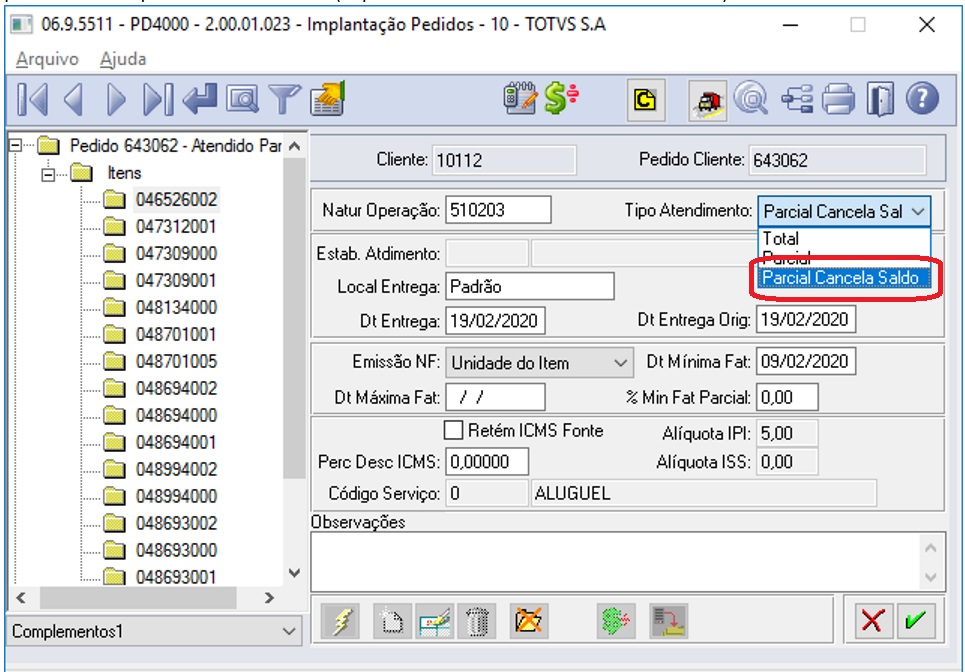The height and width of the screenshot is (672, 965).
Task: Click the printer icon
Action: (x=838, y=100)
